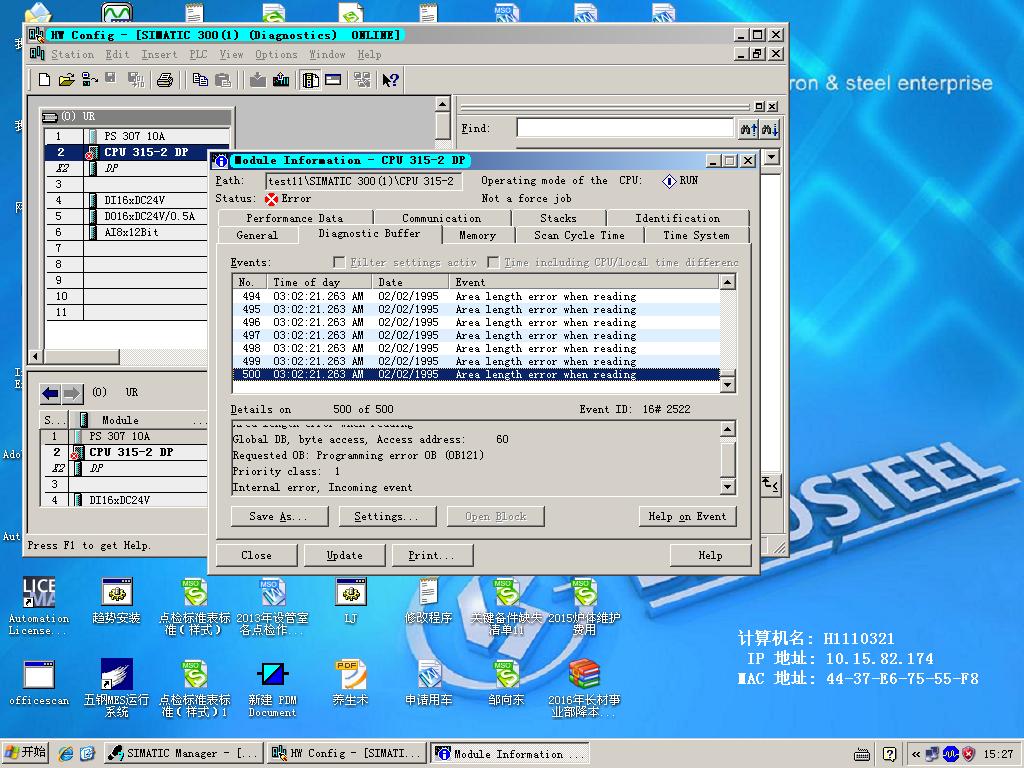Click the Upload to PG toolbar icon
This screenshot has width=1024, height=768.
pyautogui.click(x=281, y=80)
